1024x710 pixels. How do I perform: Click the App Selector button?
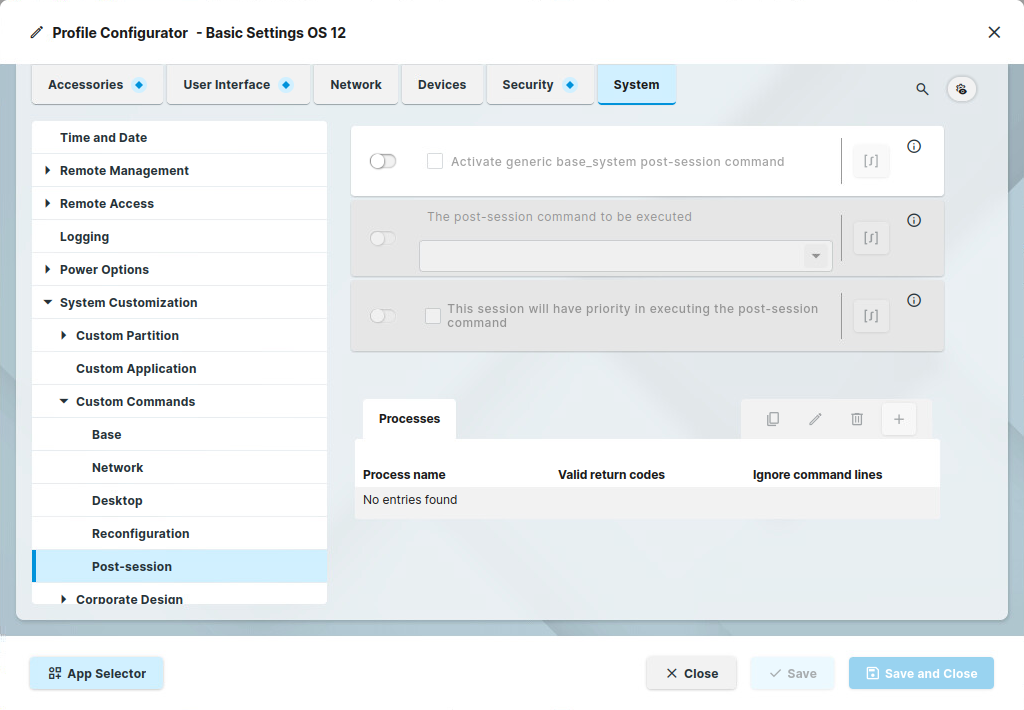tap(96, 674)
